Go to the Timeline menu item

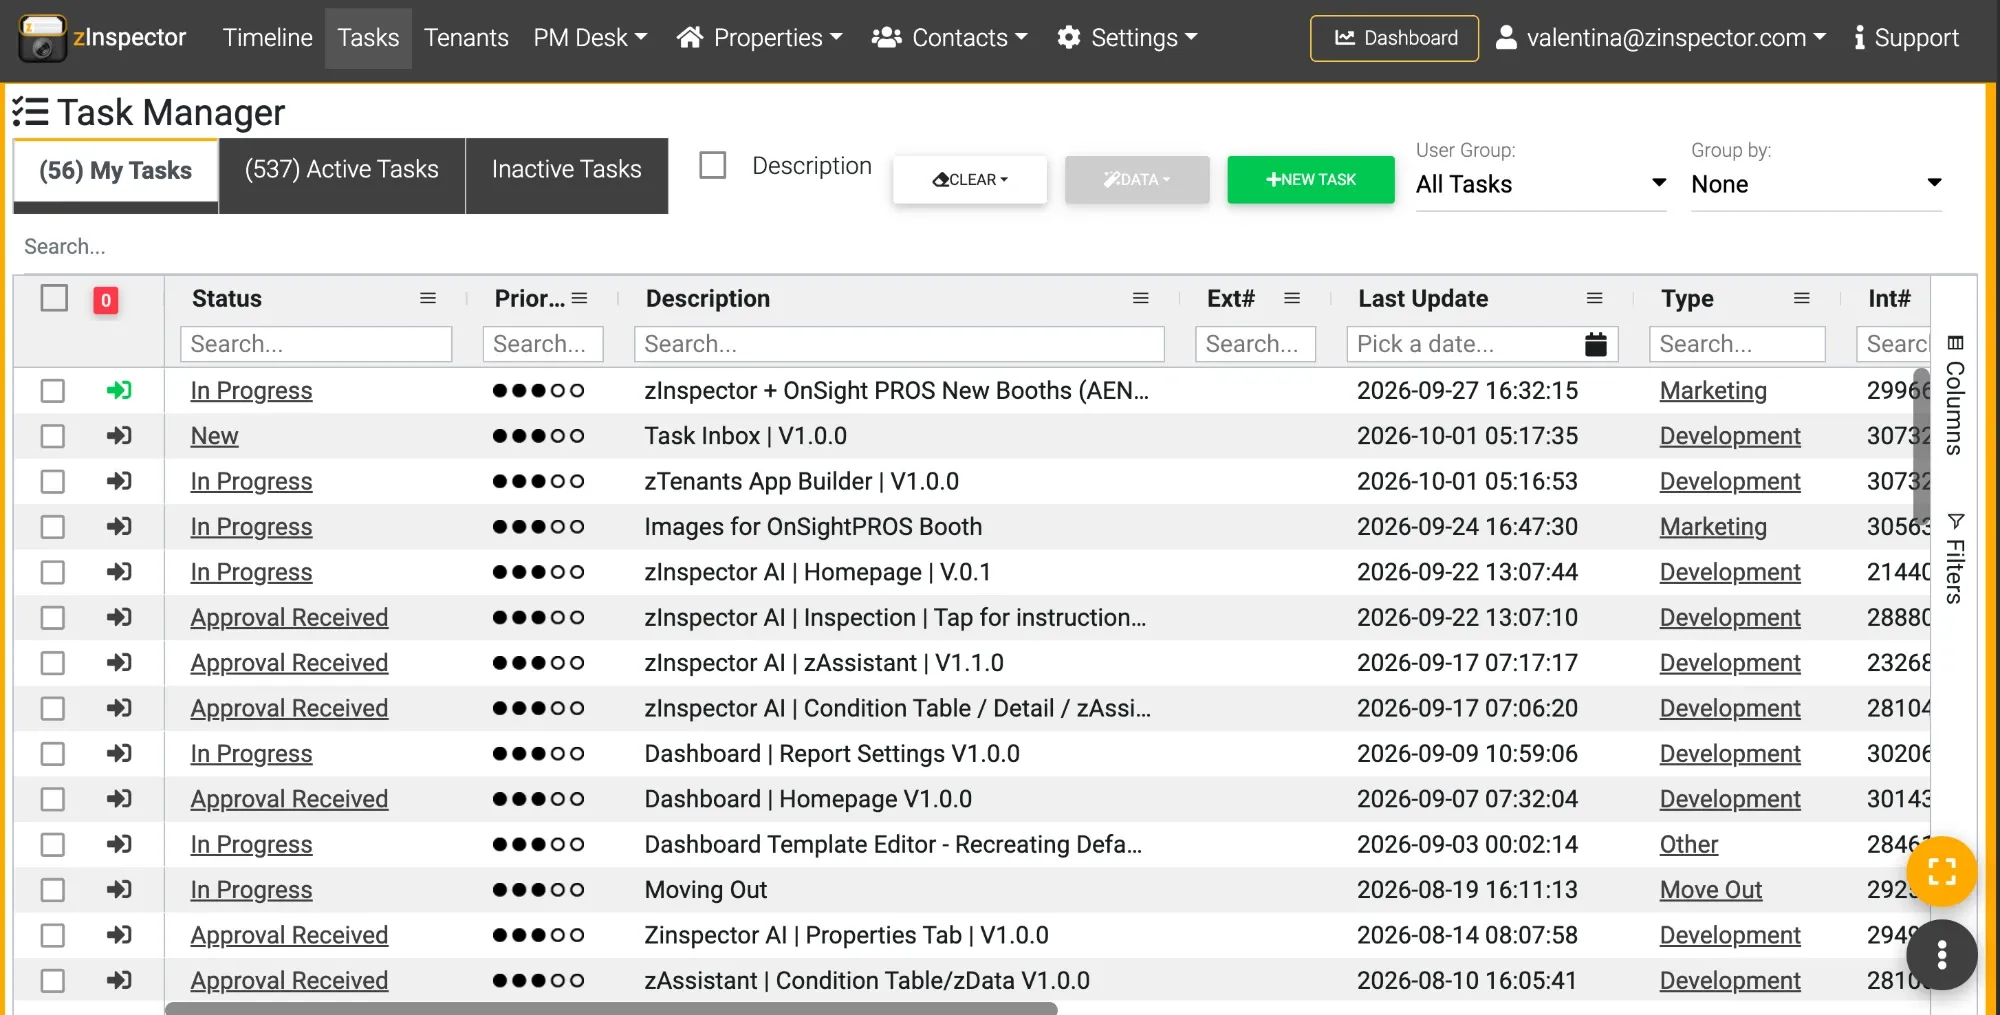click(x=267, y=38)
